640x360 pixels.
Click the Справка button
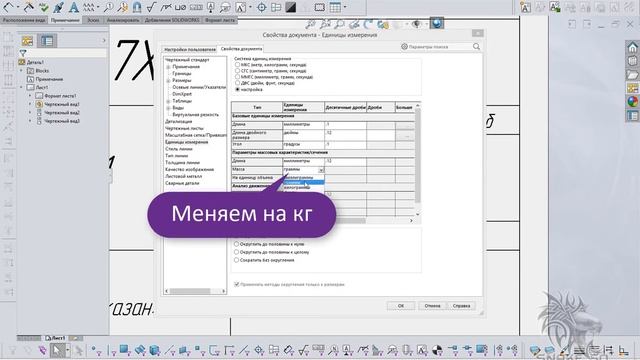(x=461, y=306)
